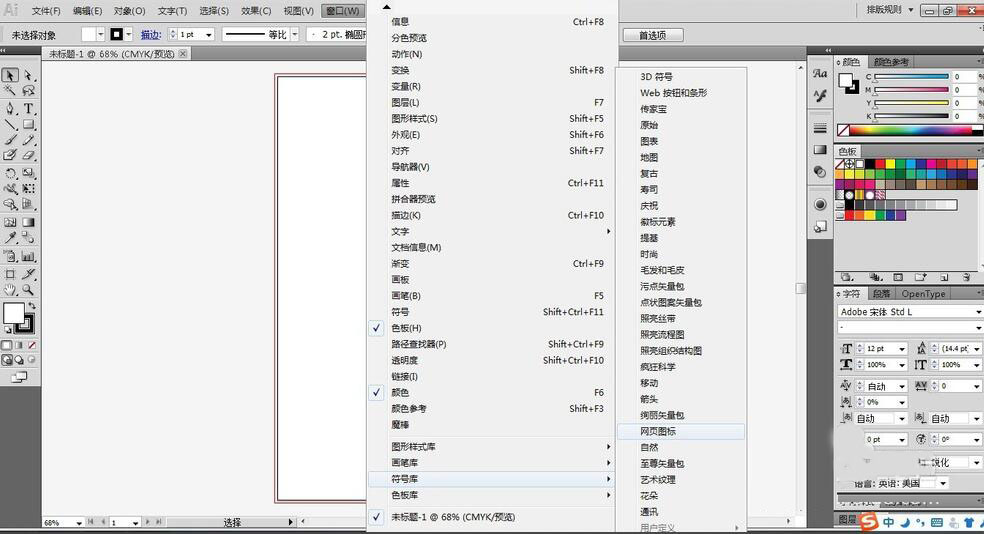Viewport: 984px width, 534px height.
Task: Expand the 画笔库 submenu
Action: pyautogui.click(x=489, y=462)
